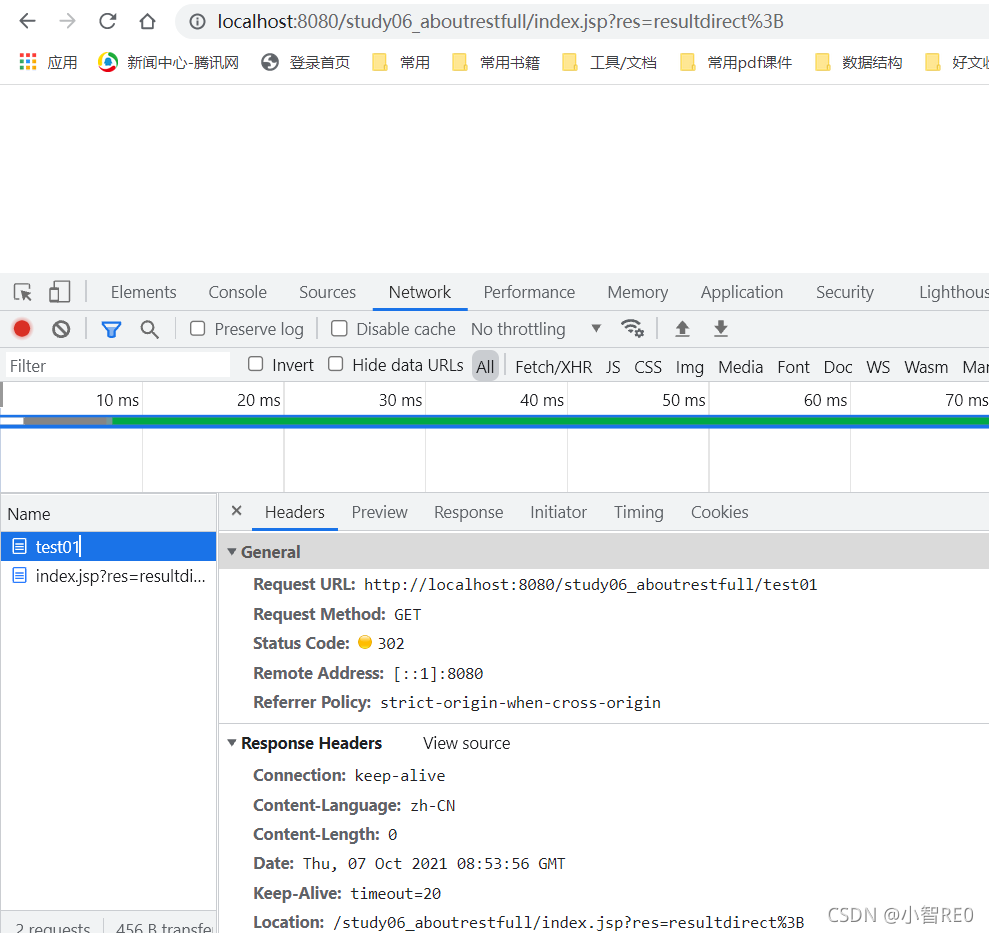Open the Response detail tab
Screen dimensions: 989x933
coord(469,512)
